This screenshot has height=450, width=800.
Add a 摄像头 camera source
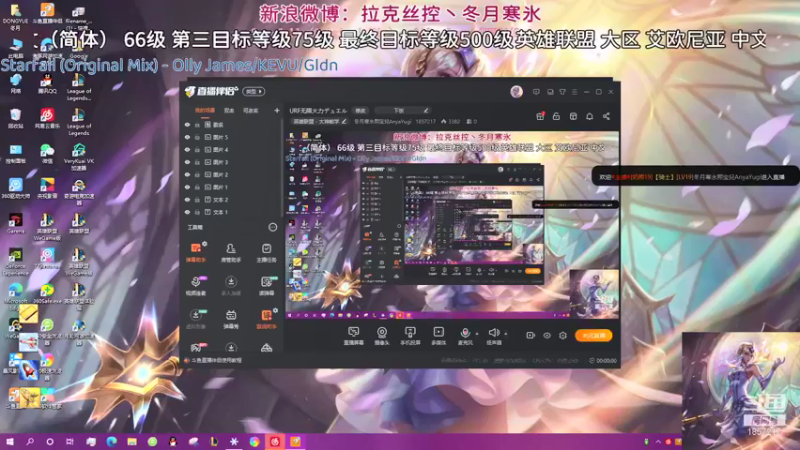382,336
